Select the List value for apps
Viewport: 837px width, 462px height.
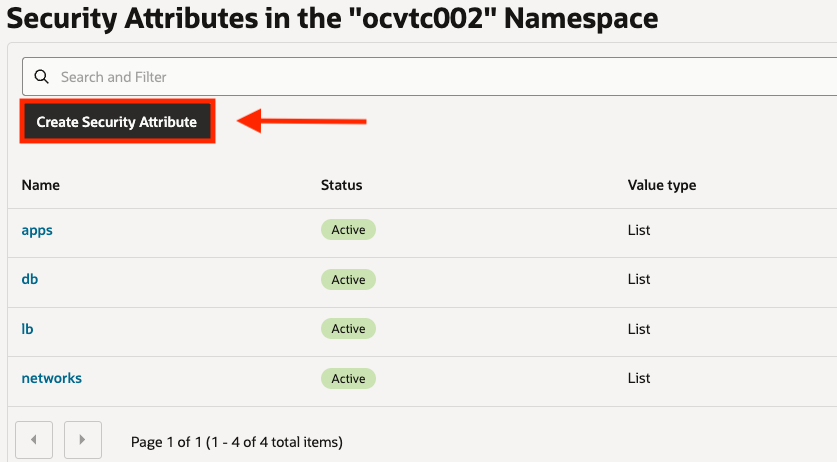[639, 230]
